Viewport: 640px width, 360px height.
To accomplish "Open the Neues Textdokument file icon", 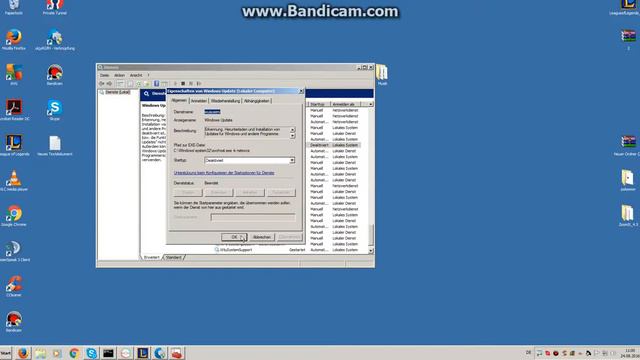I will click(55, 145).
